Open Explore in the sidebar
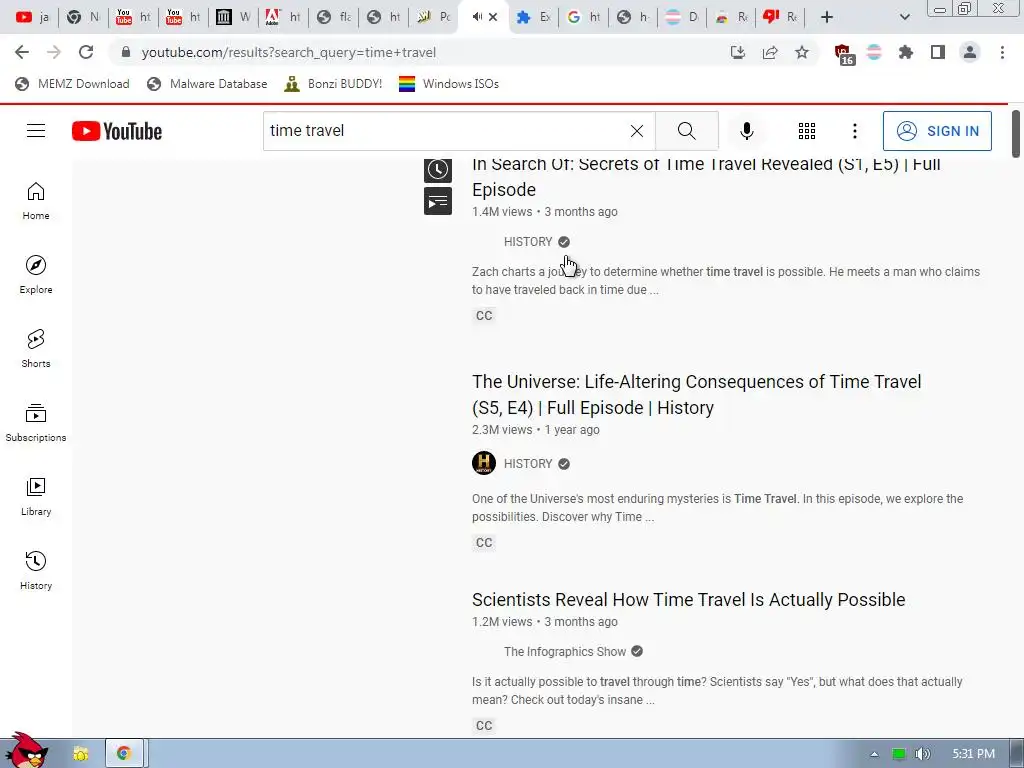 (36, 274)
